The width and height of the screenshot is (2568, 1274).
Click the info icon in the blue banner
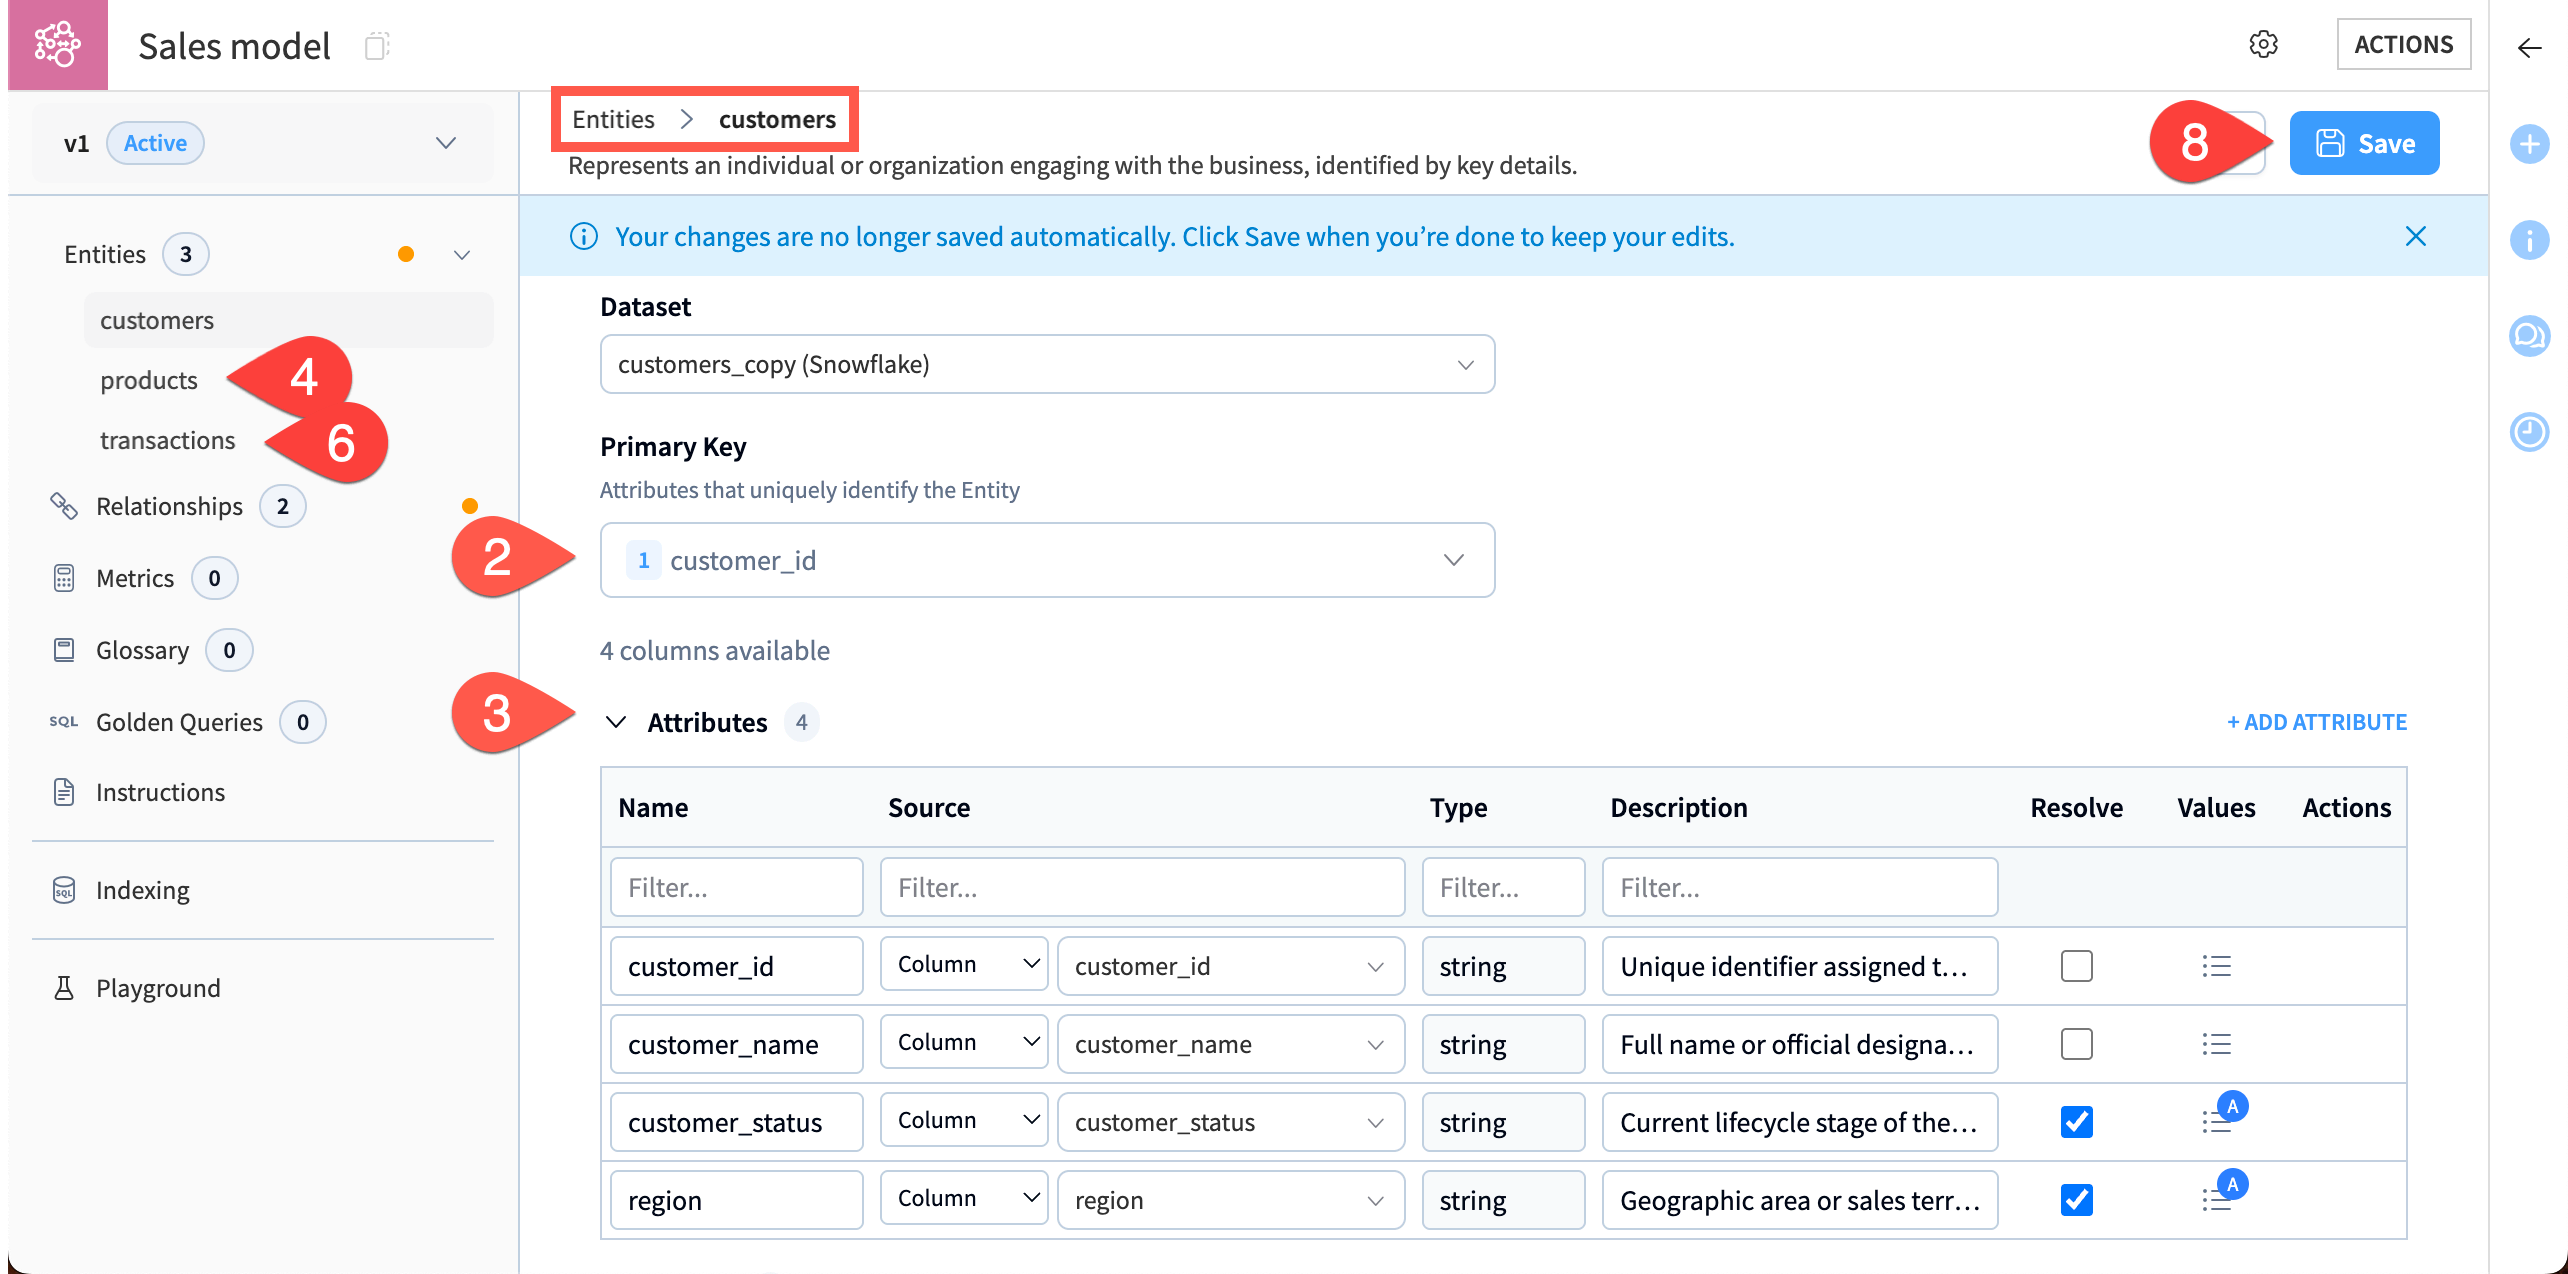[x=583, y=236]
